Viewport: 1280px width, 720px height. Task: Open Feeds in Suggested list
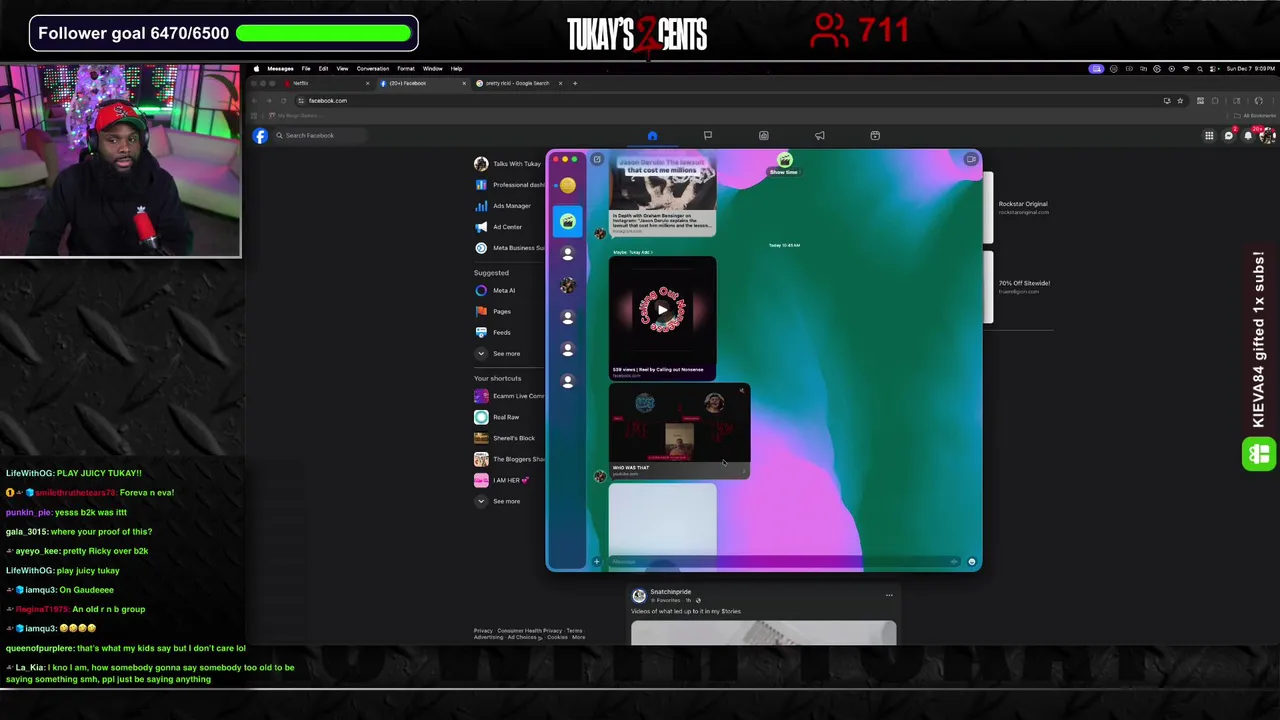click(494, 333)
